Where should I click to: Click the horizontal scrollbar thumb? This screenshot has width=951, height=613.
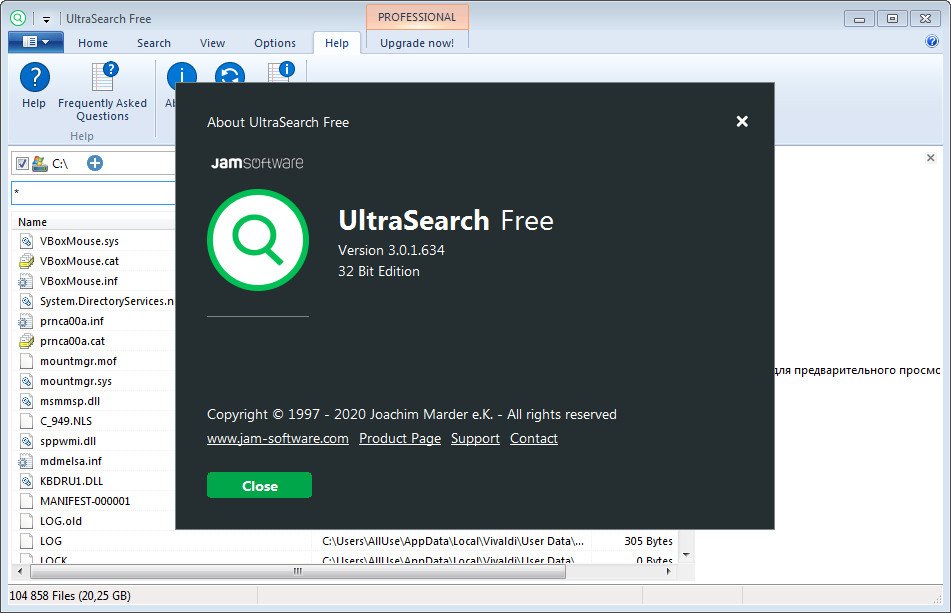point(298,572)
